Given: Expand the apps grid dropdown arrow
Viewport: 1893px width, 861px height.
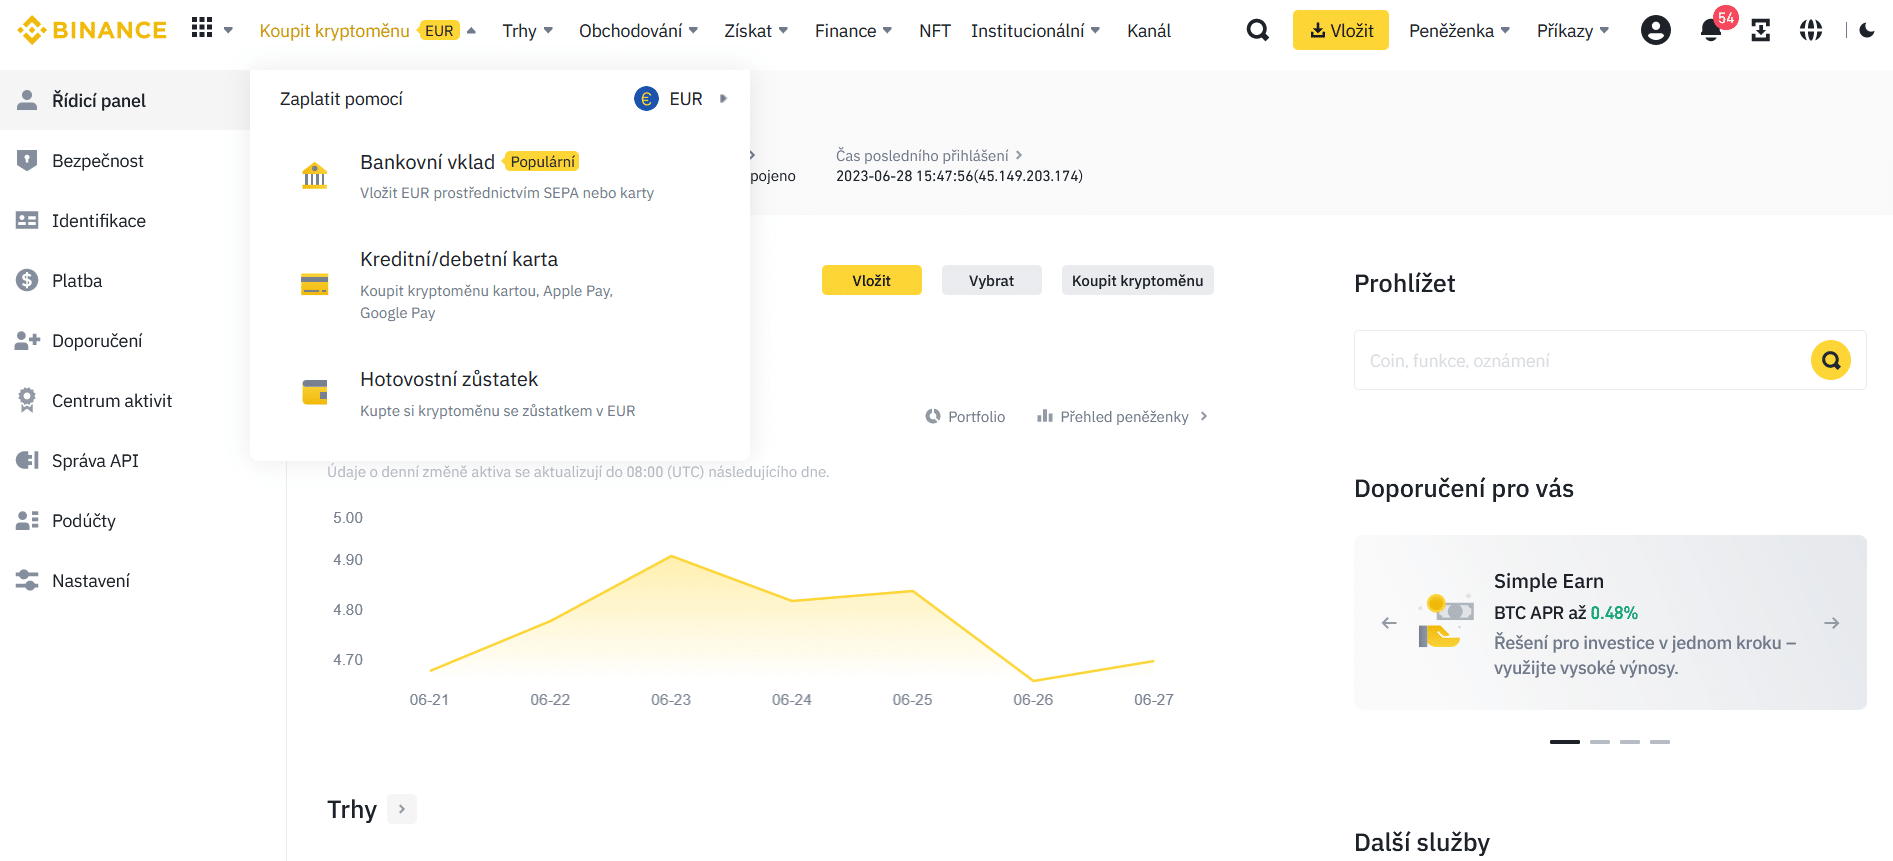Looking at the screenshot, I should 228,31.
